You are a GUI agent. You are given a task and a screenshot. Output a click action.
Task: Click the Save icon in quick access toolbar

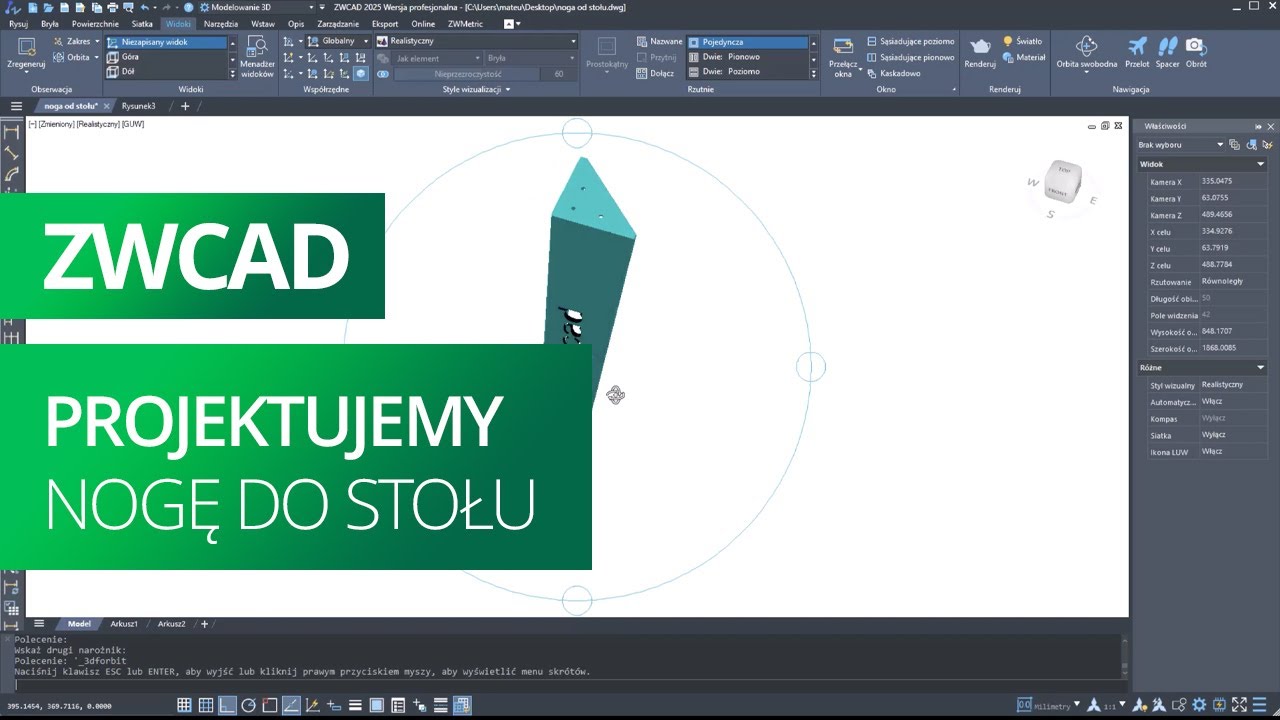tap(67, 7)
